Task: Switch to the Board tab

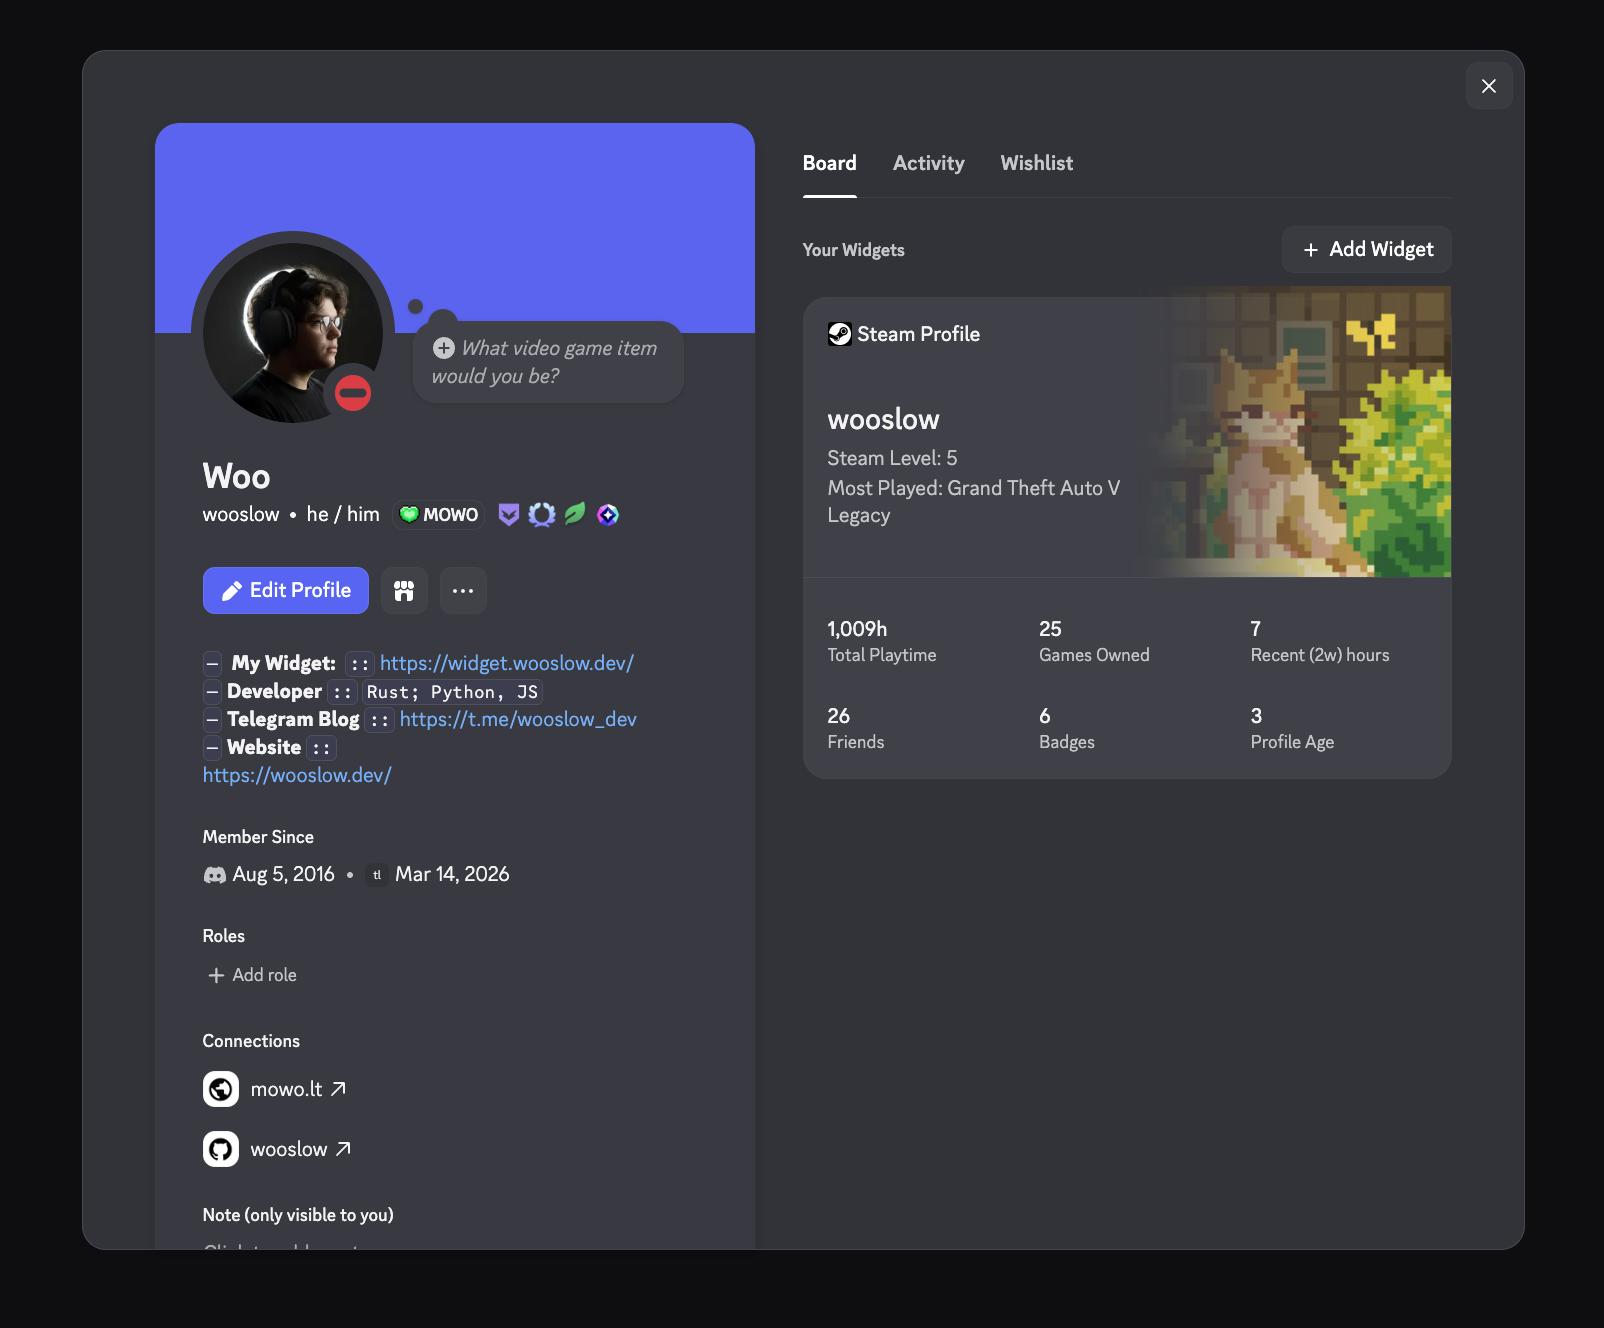Action: [829, 163]
